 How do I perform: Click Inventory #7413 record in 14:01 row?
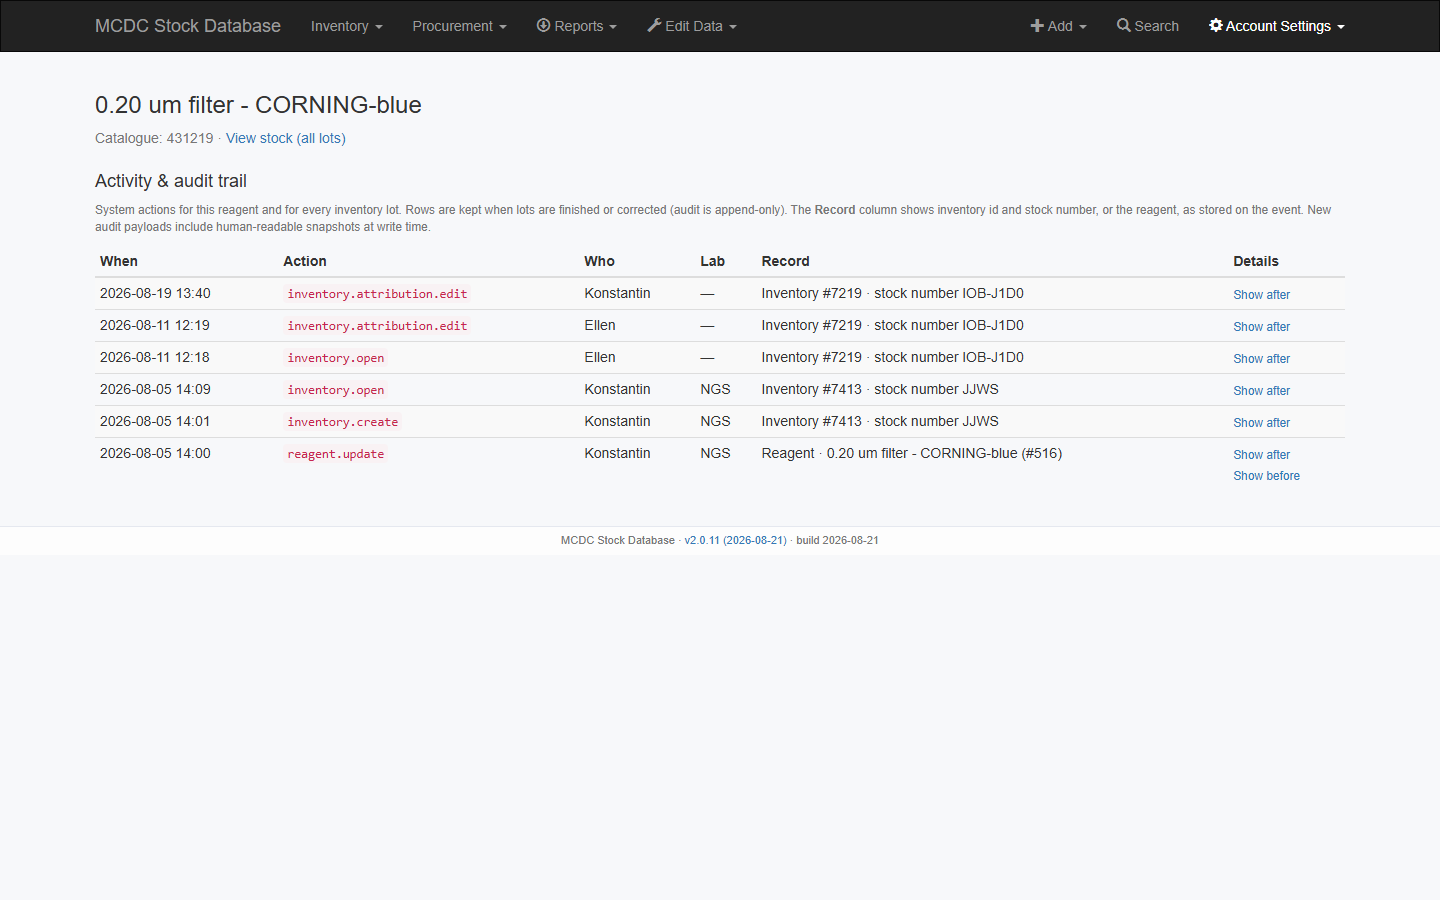880,421
